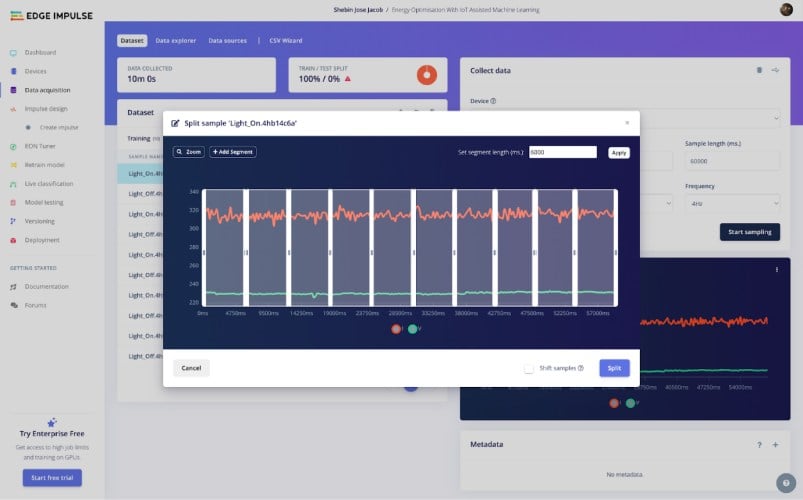803x500 pixels.
Task: Open the Frequency dropdown
Action: point(732,203)
